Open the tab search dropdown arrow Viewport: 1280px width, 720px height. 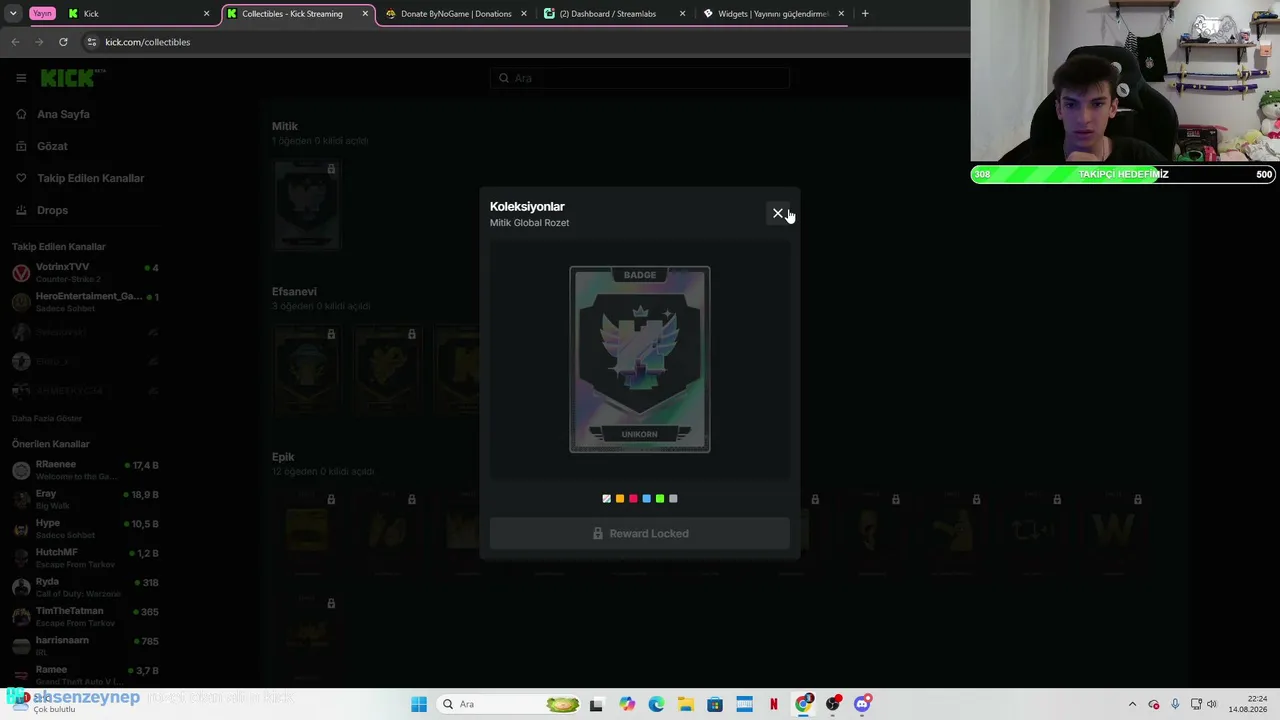coord(13,14)
